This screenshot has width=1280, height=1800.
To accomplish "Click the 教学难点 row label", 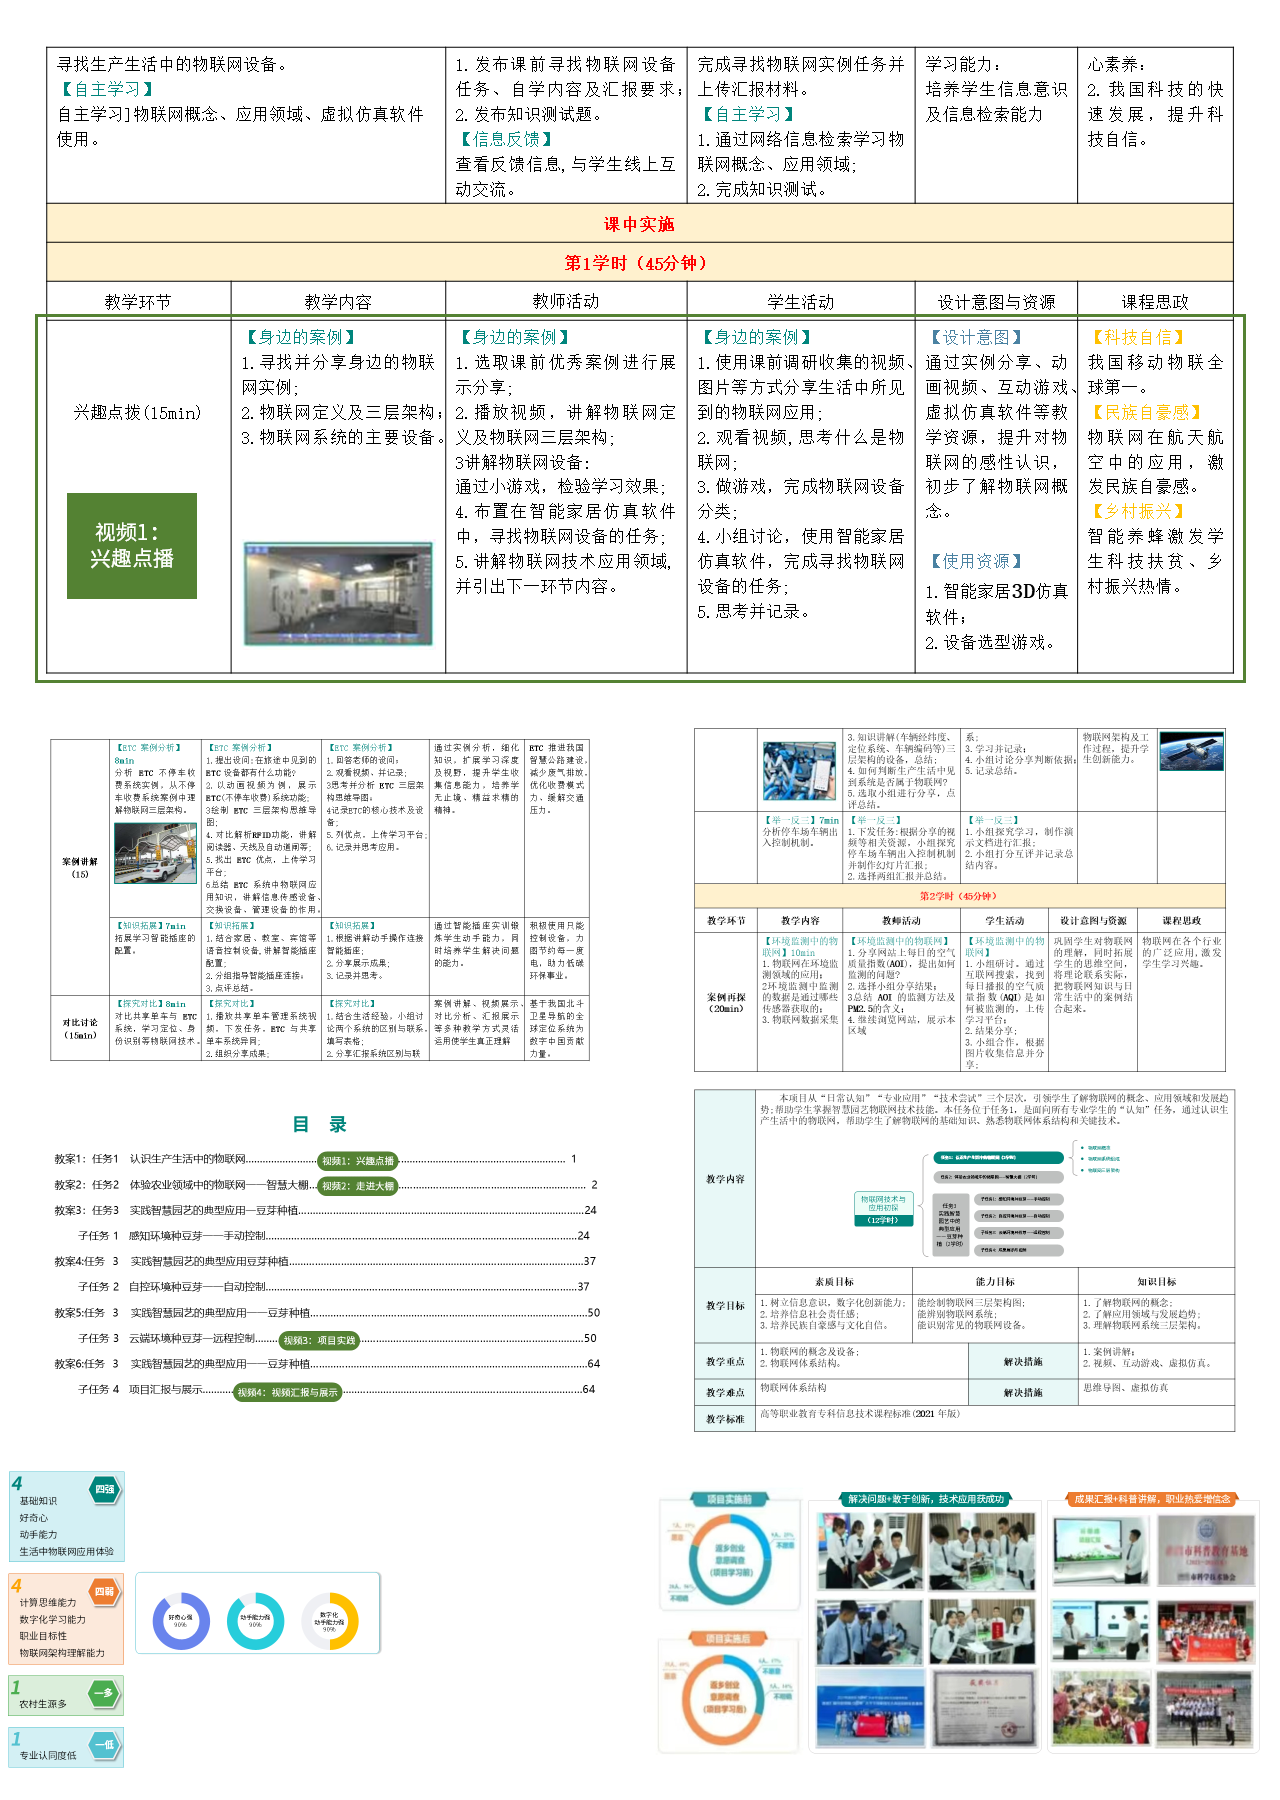I will tap(725, 1392).
